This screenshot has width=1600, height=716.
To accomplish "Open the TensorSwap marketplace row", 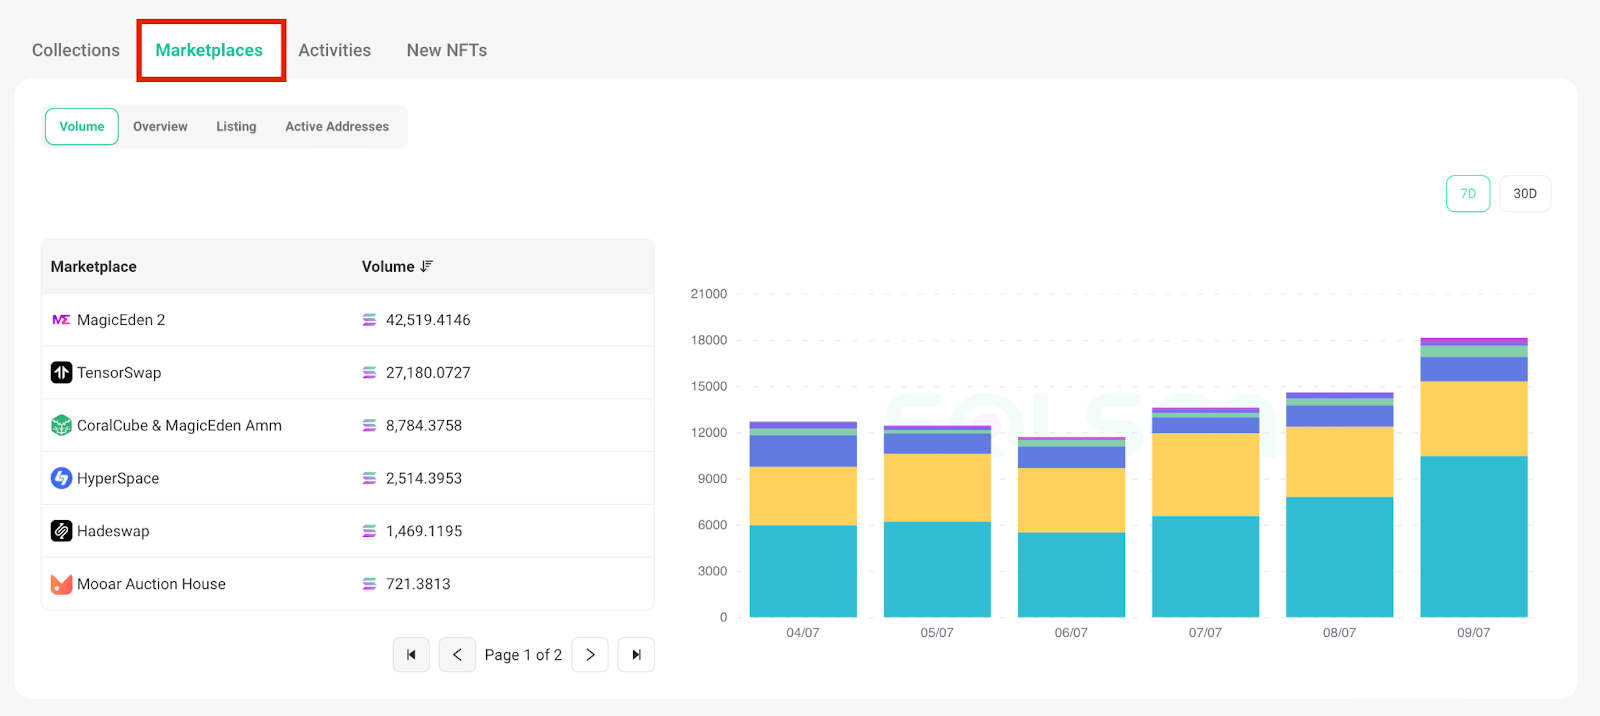I will pos(348,373).
